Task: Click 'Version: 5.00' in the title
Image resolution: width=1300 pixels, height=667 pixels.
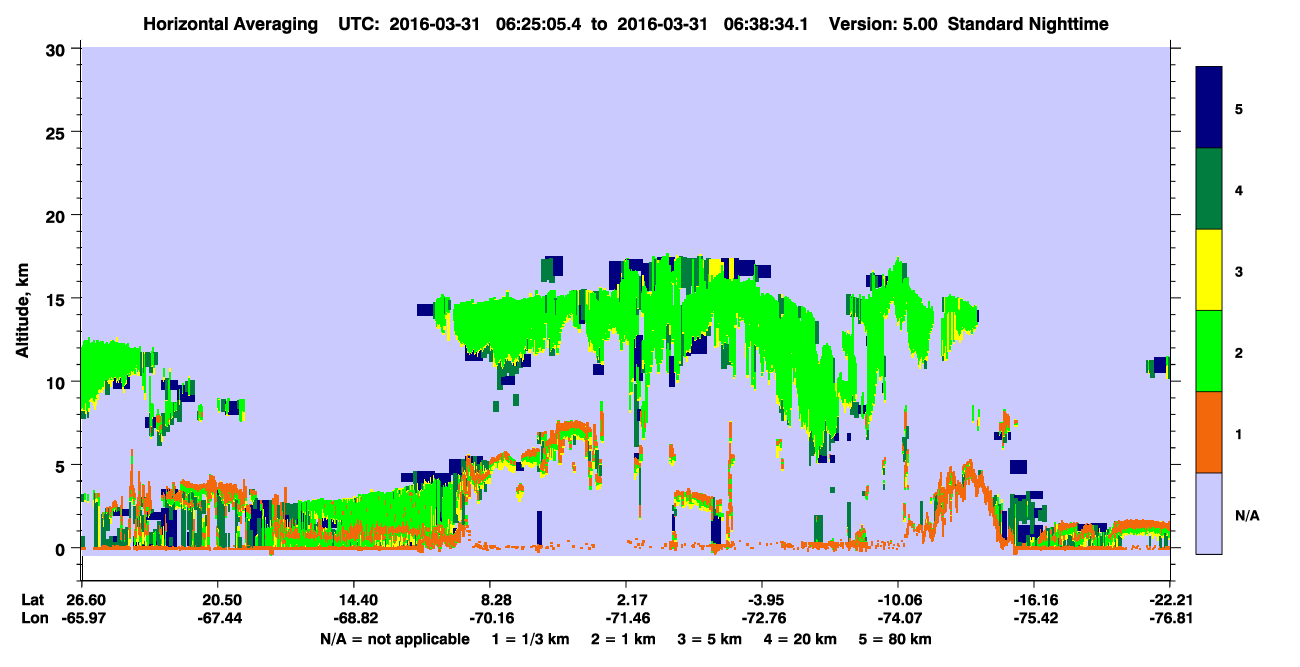Action: coord(883,24)
